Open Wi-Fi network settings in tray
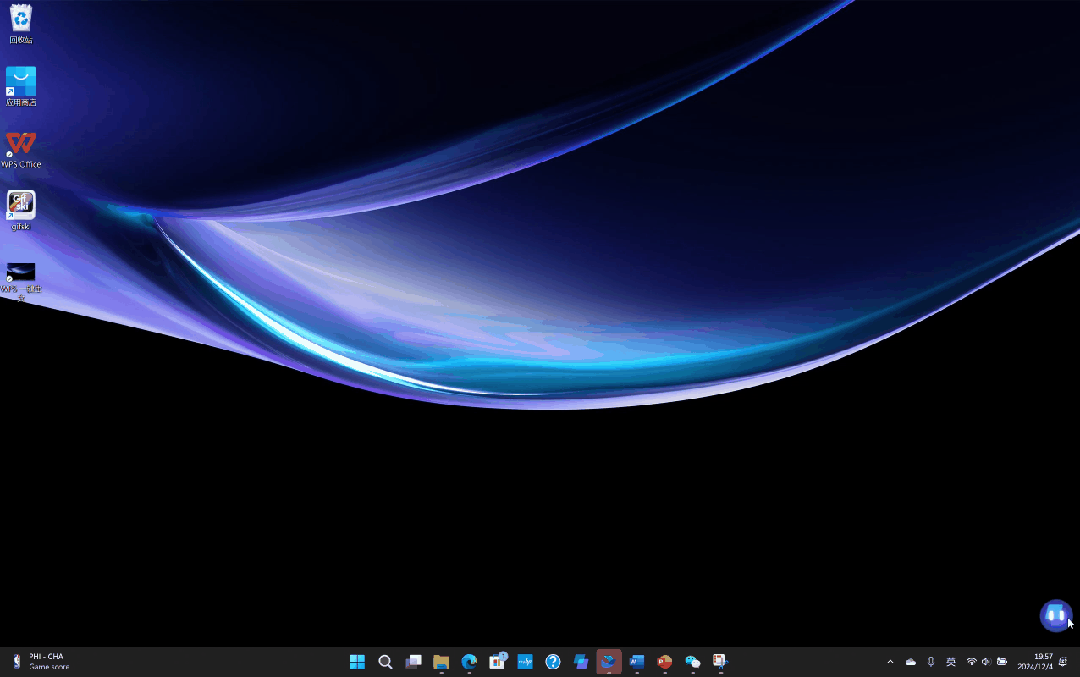The height and width of the screenshot is (677, 1080). coord(971,662)
